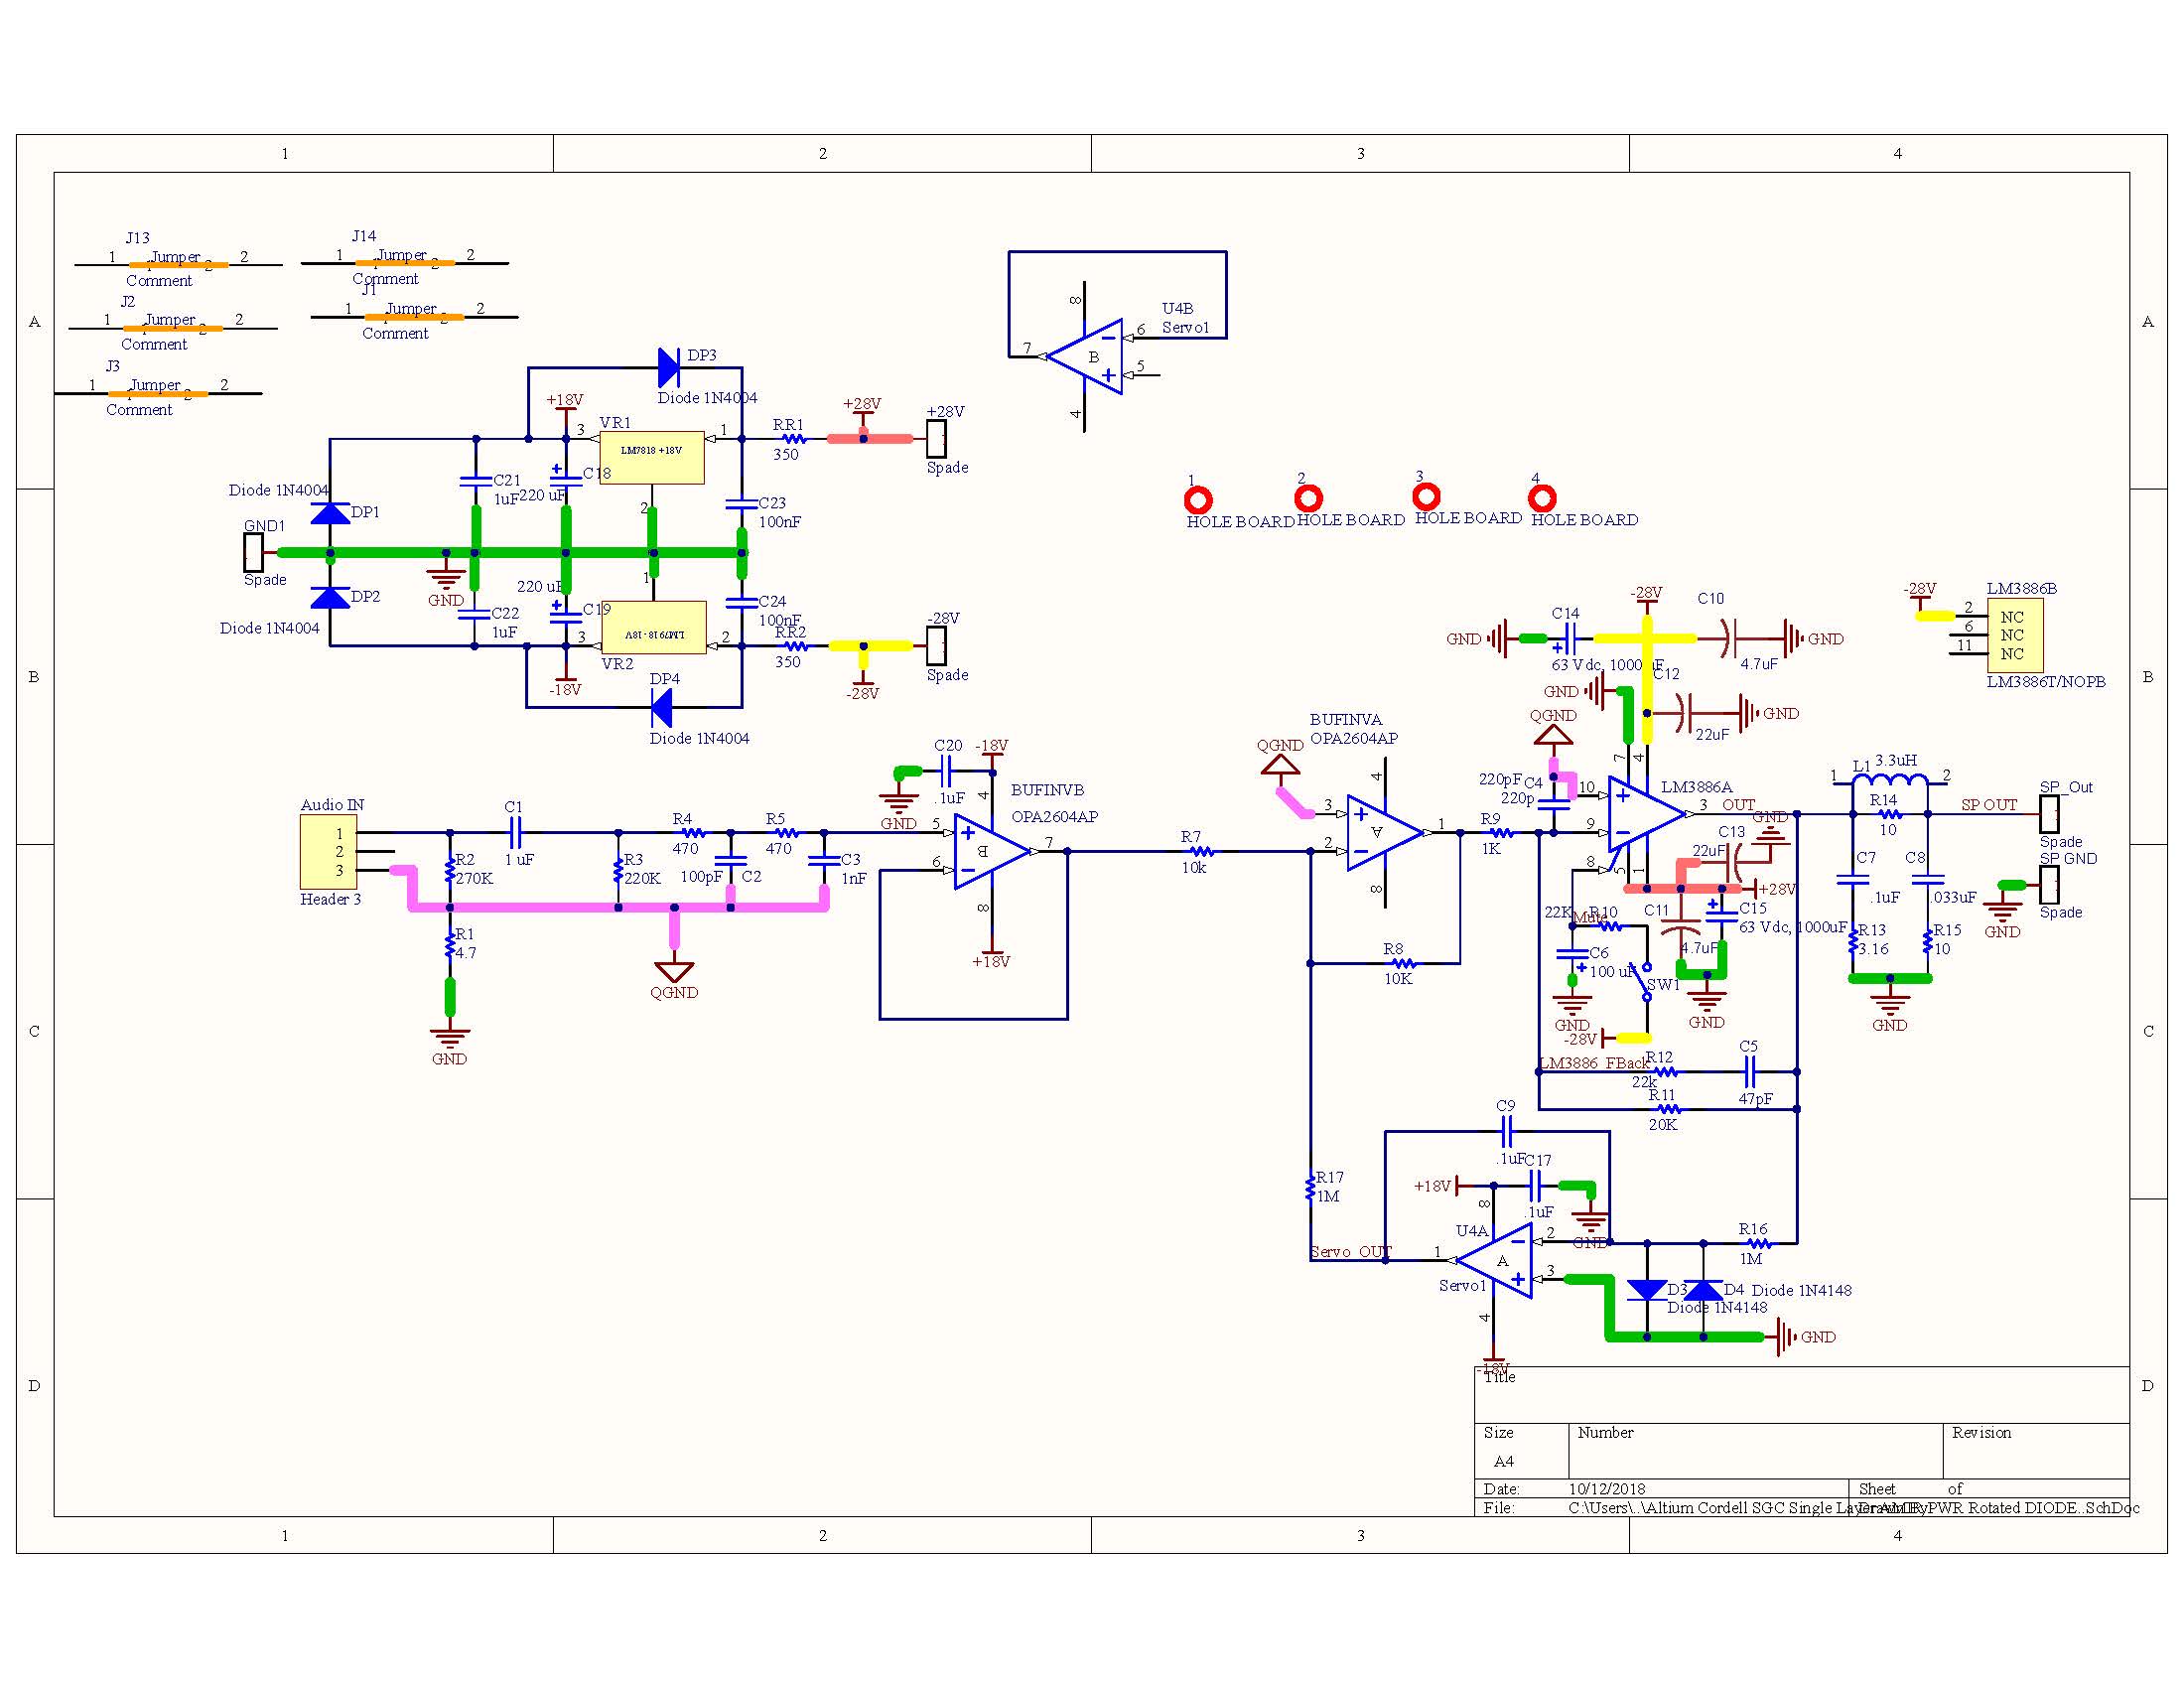
Task: Click the SP GND spade connector
Action: point(2049,885)
